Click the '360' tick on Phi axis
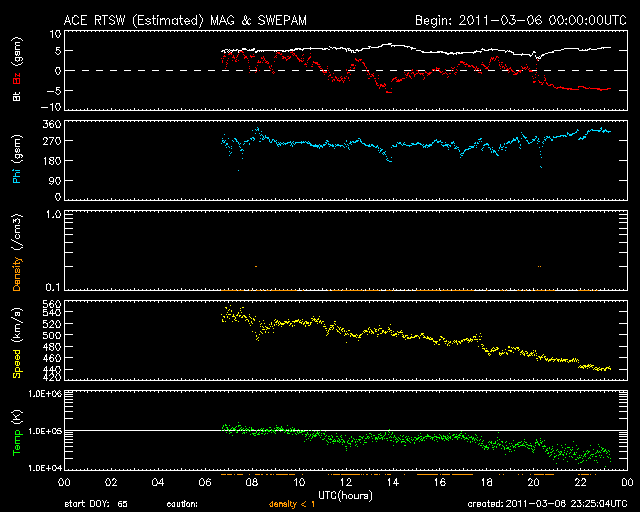640x512 pixels. [x=52, y=125]
